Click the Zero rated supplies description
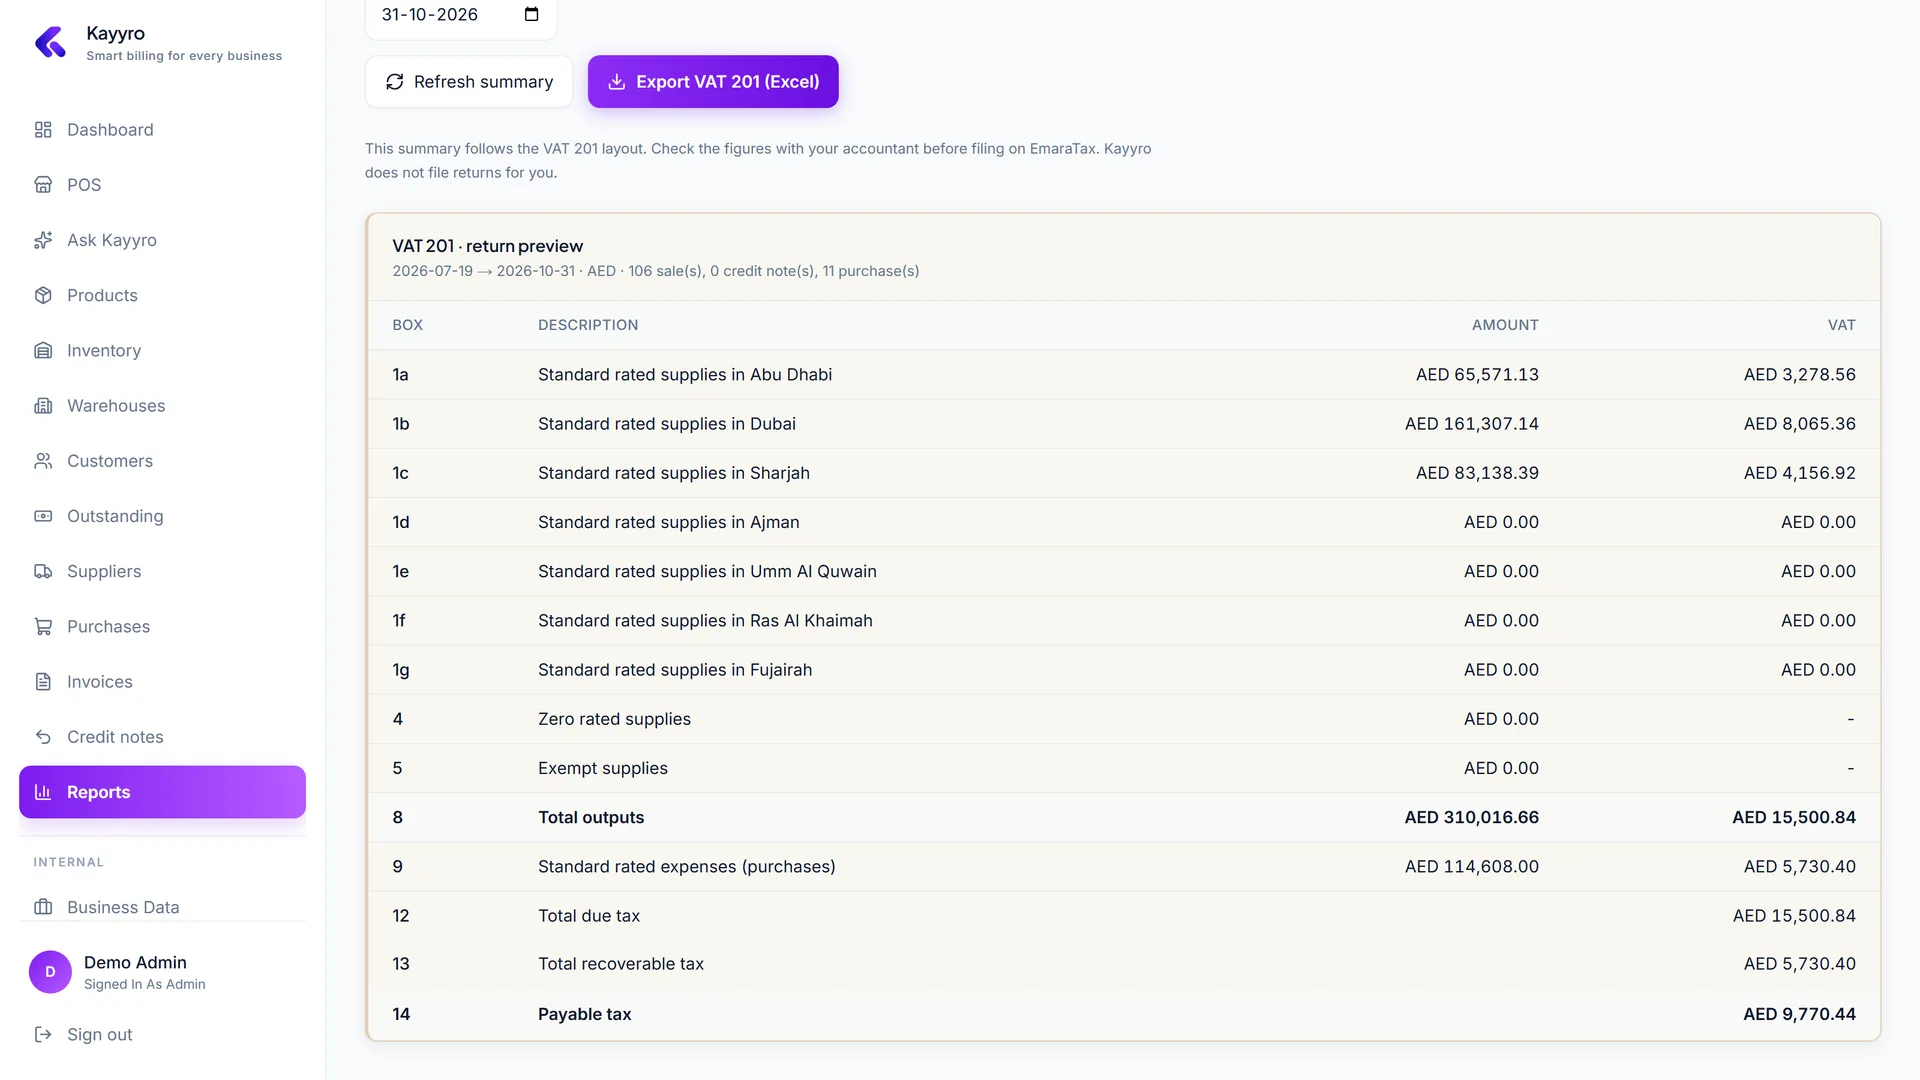 coord(614,719)
